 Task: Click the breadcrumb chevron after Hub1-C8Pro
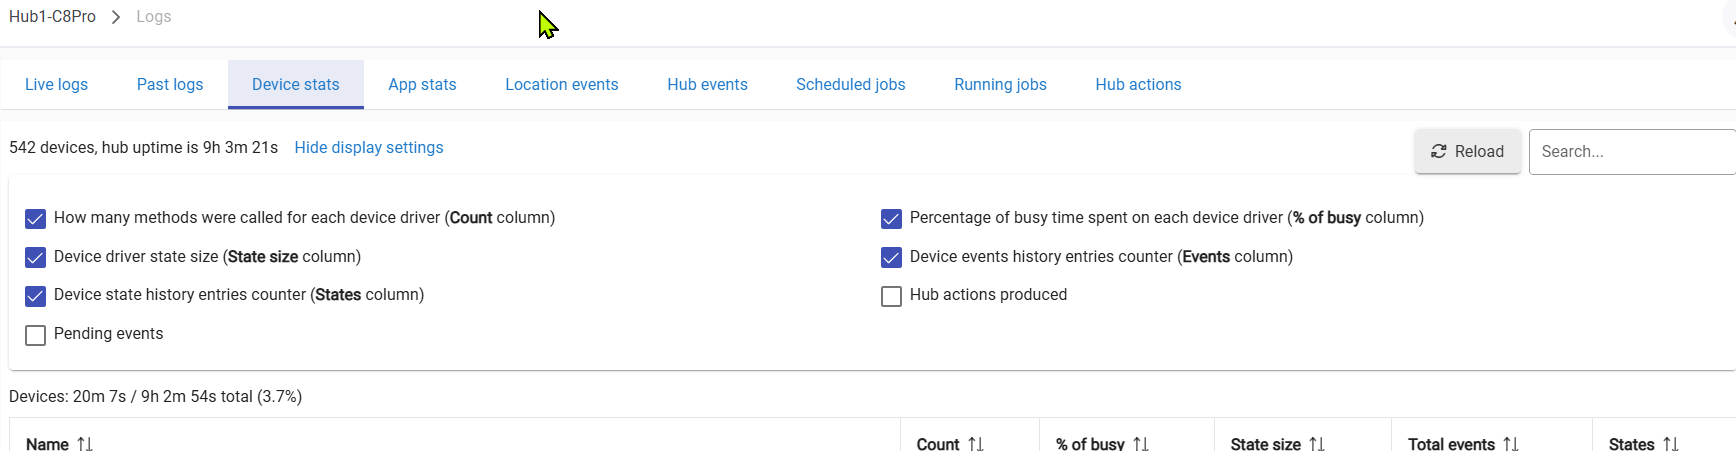pyautogui.click(x=116, y=17)
